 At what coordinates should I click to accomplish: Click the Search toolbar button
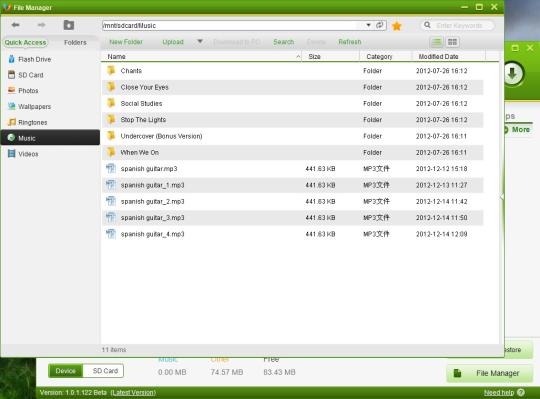coord(284,42)
